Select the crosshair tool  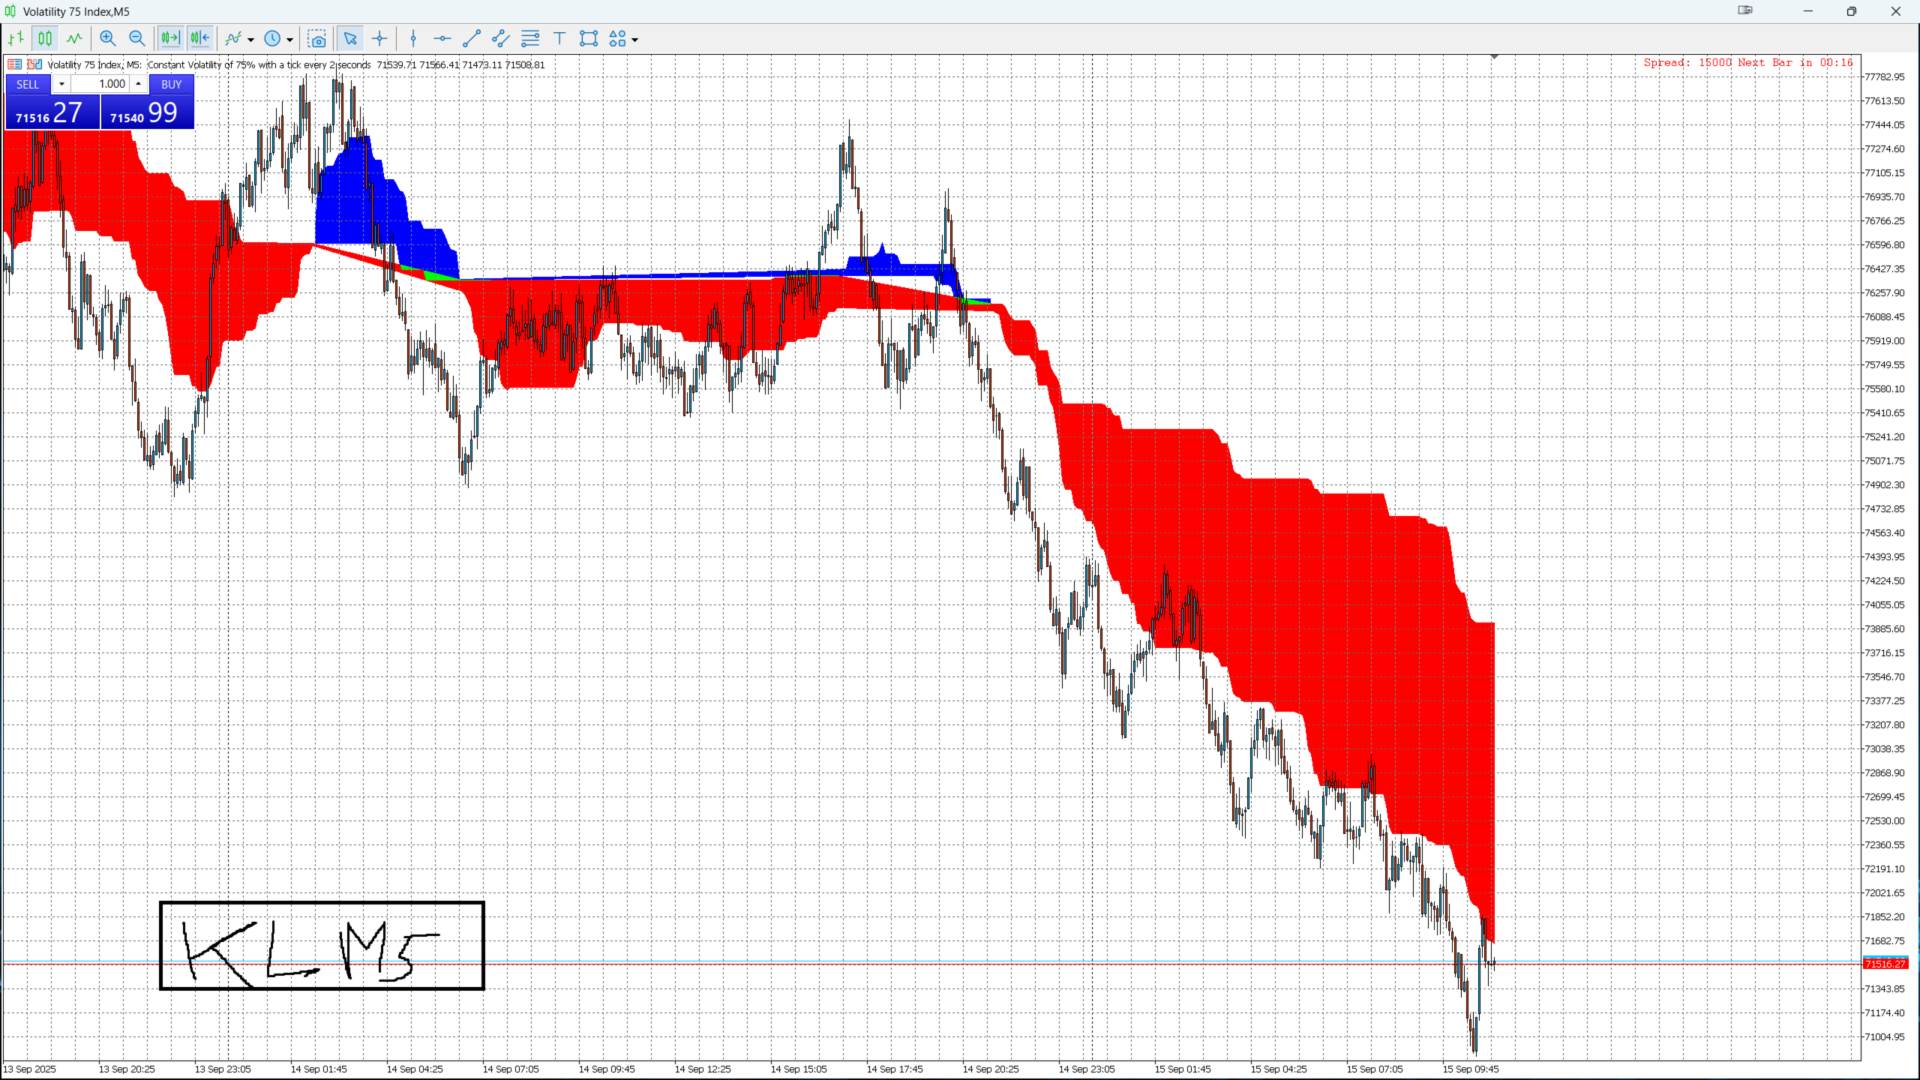coord(380,39)
